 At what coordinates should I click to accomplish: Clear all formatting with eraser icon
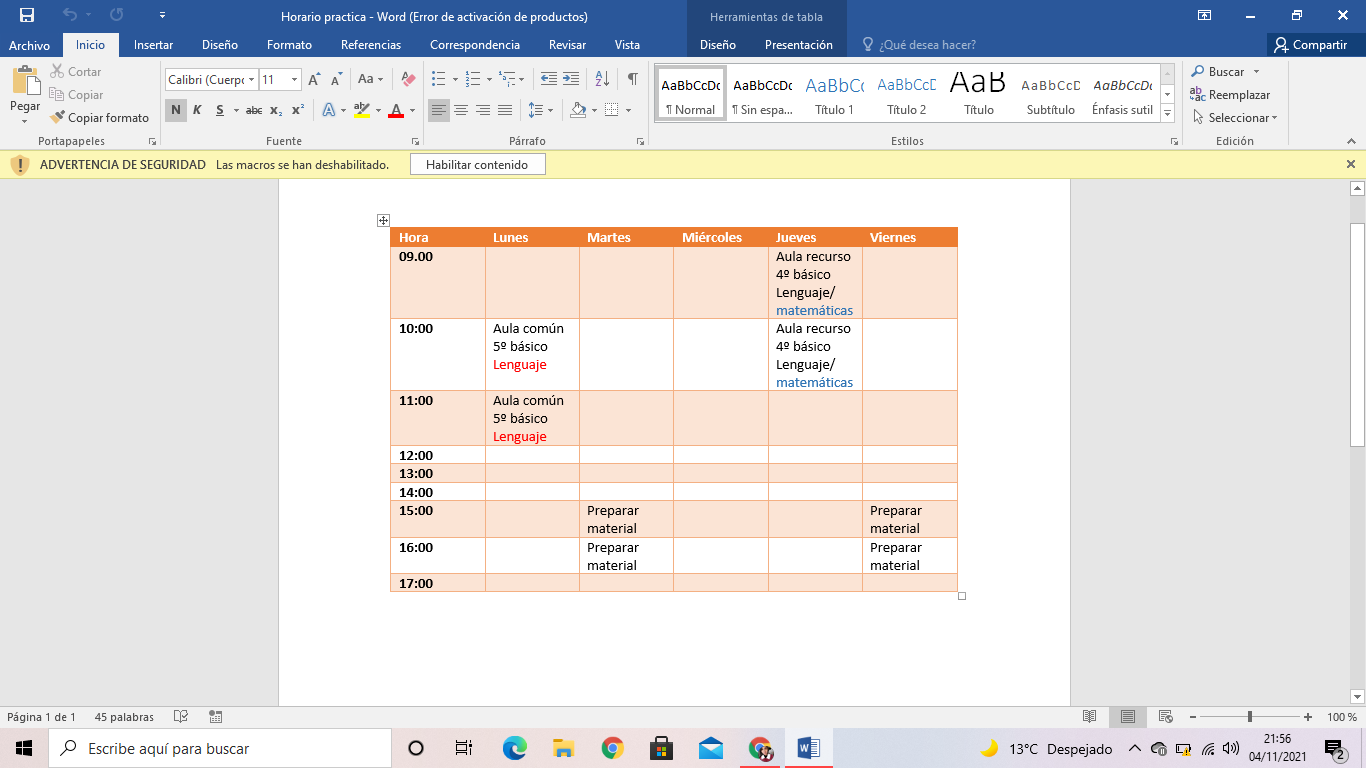click(408, 79)
